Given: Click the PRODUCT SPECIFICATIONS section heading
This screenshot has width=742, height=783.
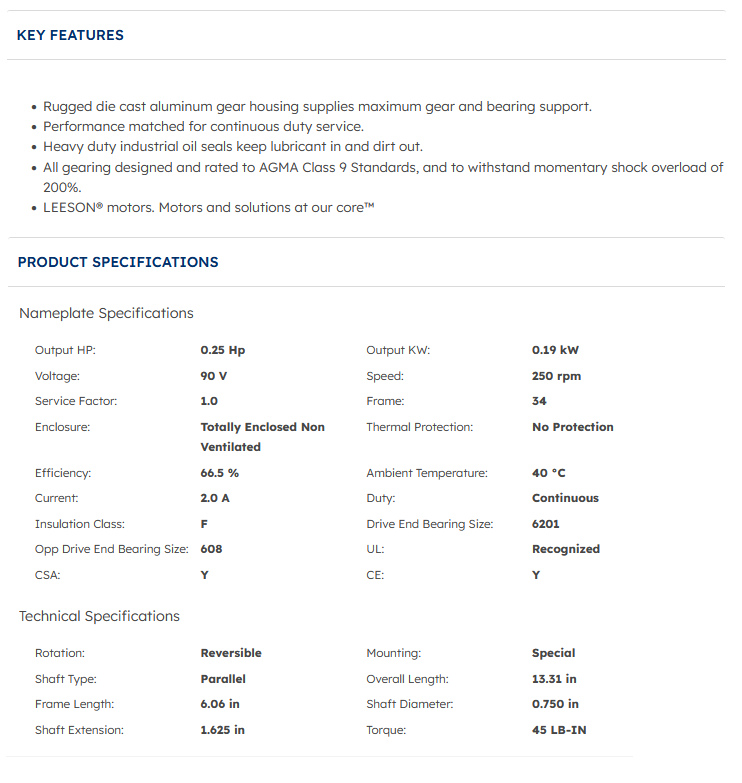Looking at the screenshot, I should 118,262.
